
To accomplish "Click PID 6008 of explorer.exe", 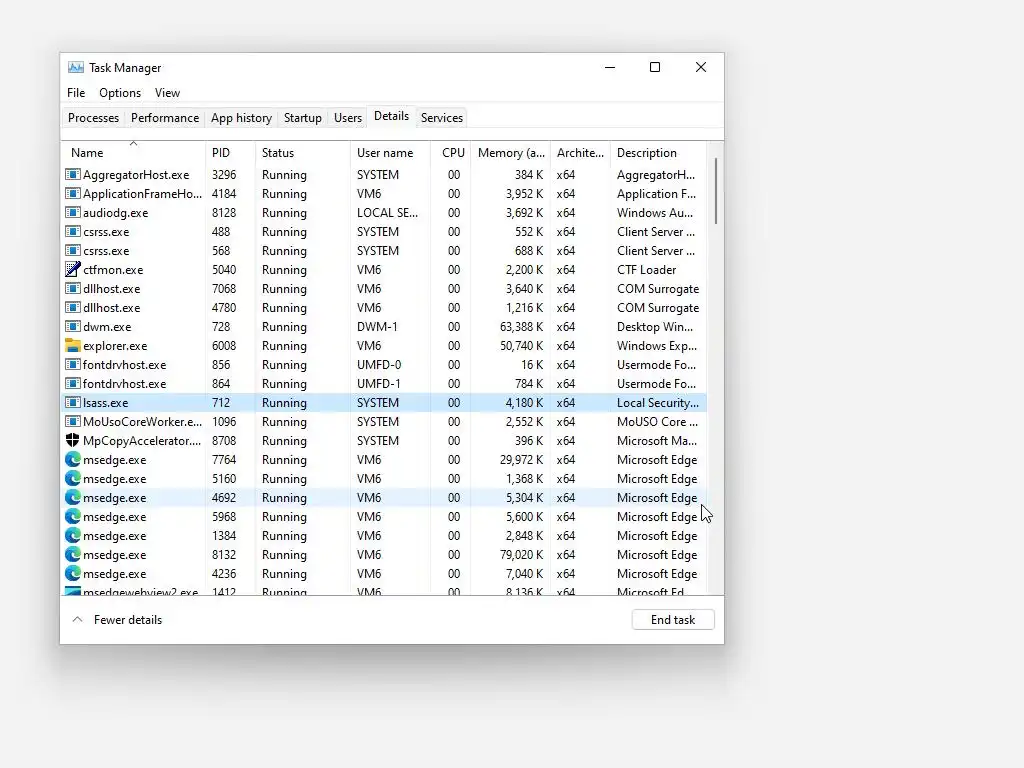I will coord(224,345).
